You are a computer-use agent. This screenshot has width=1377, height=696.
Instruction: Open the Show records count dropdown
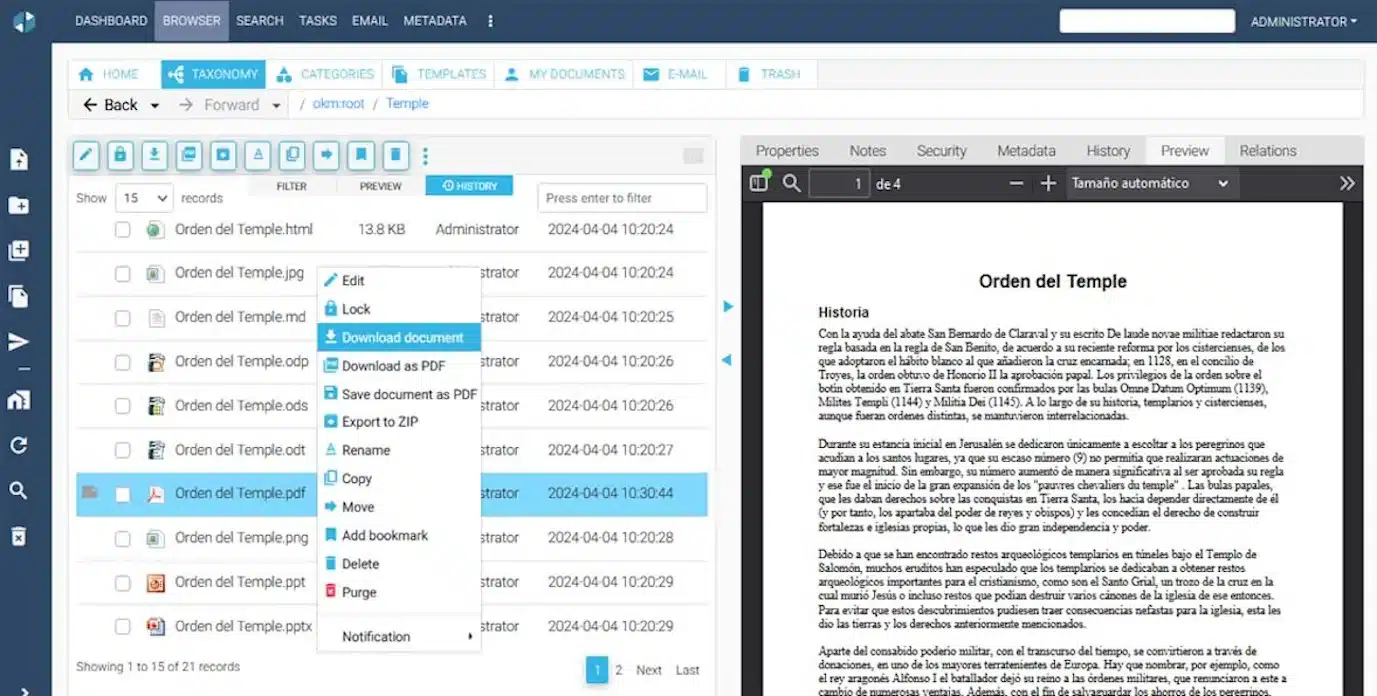pos(144,198)
